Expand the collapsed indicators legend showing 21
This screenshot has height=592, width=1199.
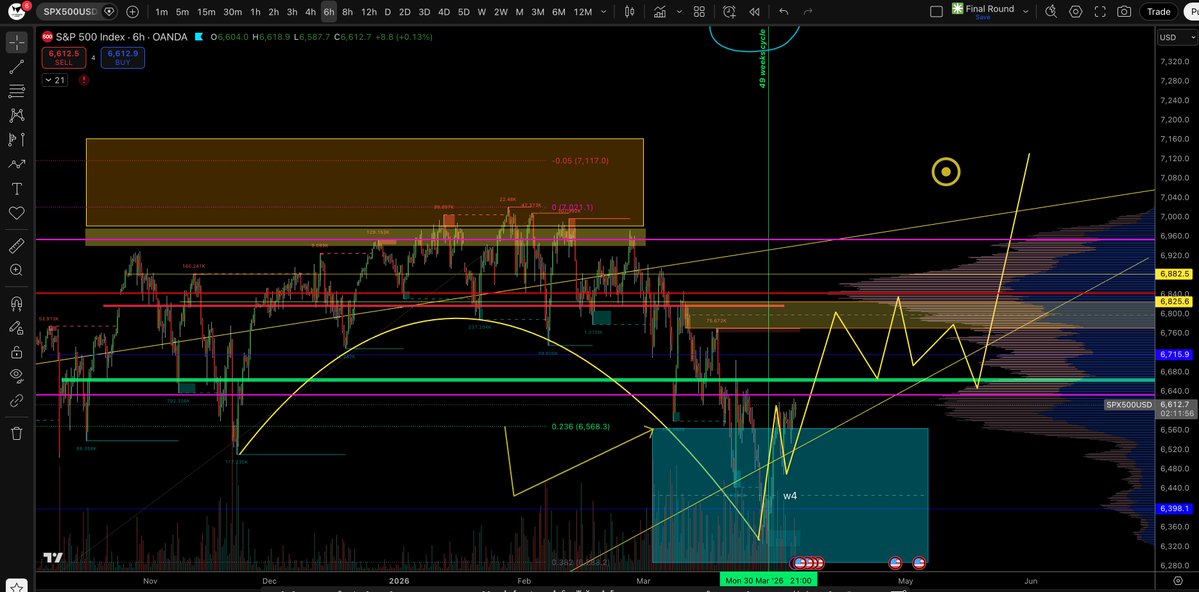point(55,80)
